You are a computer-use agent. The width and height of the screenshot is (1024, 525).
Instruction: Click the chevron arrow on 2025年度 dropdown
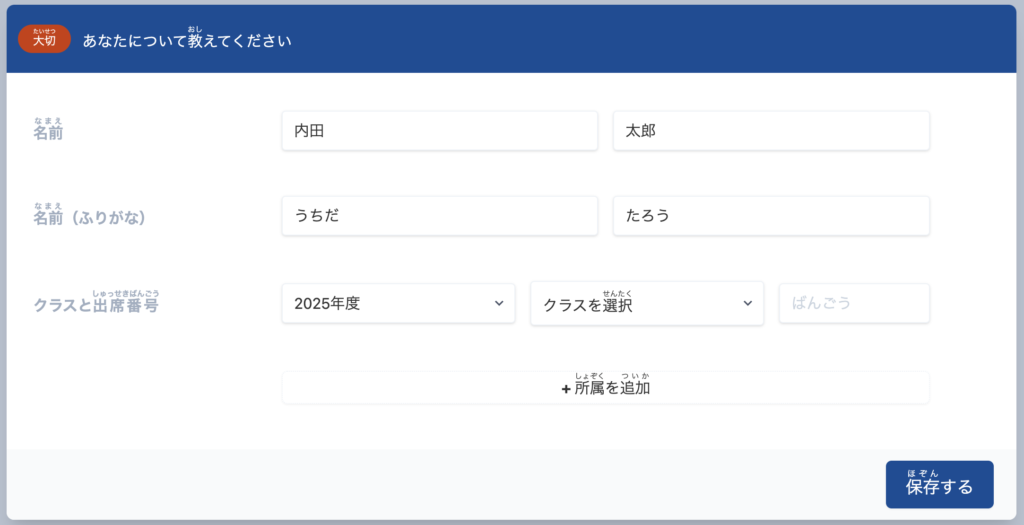click(x=499, y=304)
